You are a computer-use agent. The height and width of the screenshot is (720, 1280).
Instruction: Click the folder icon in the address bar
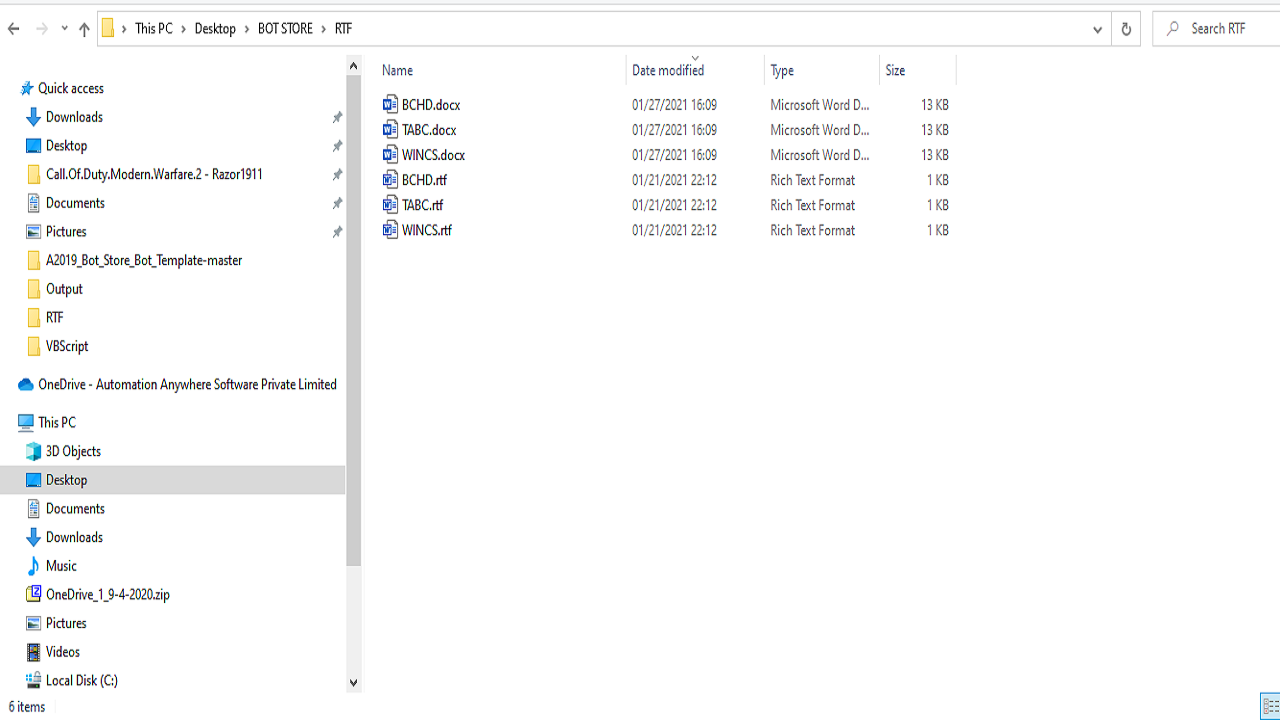pyautogui.click(x=108, y=29)
